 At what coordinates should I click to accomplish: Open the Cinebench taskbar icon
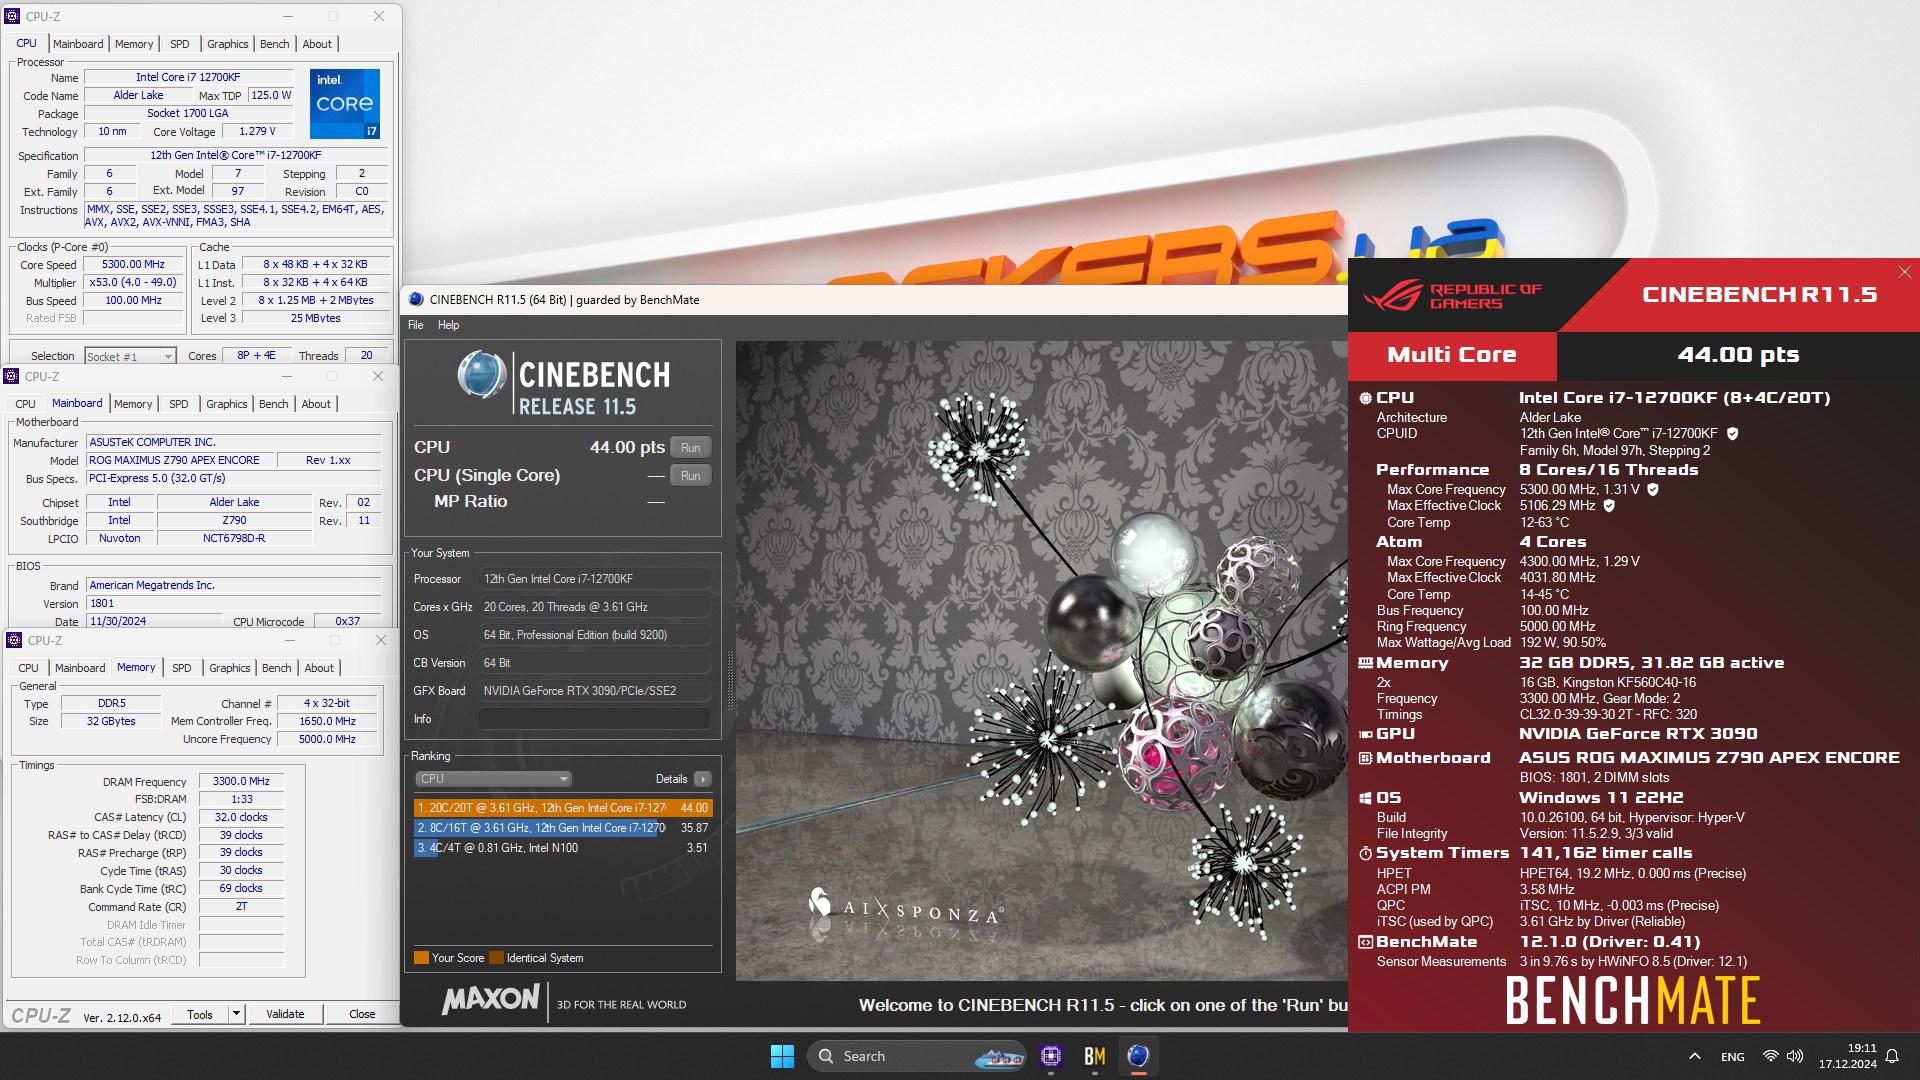tap(1138, 1056)
